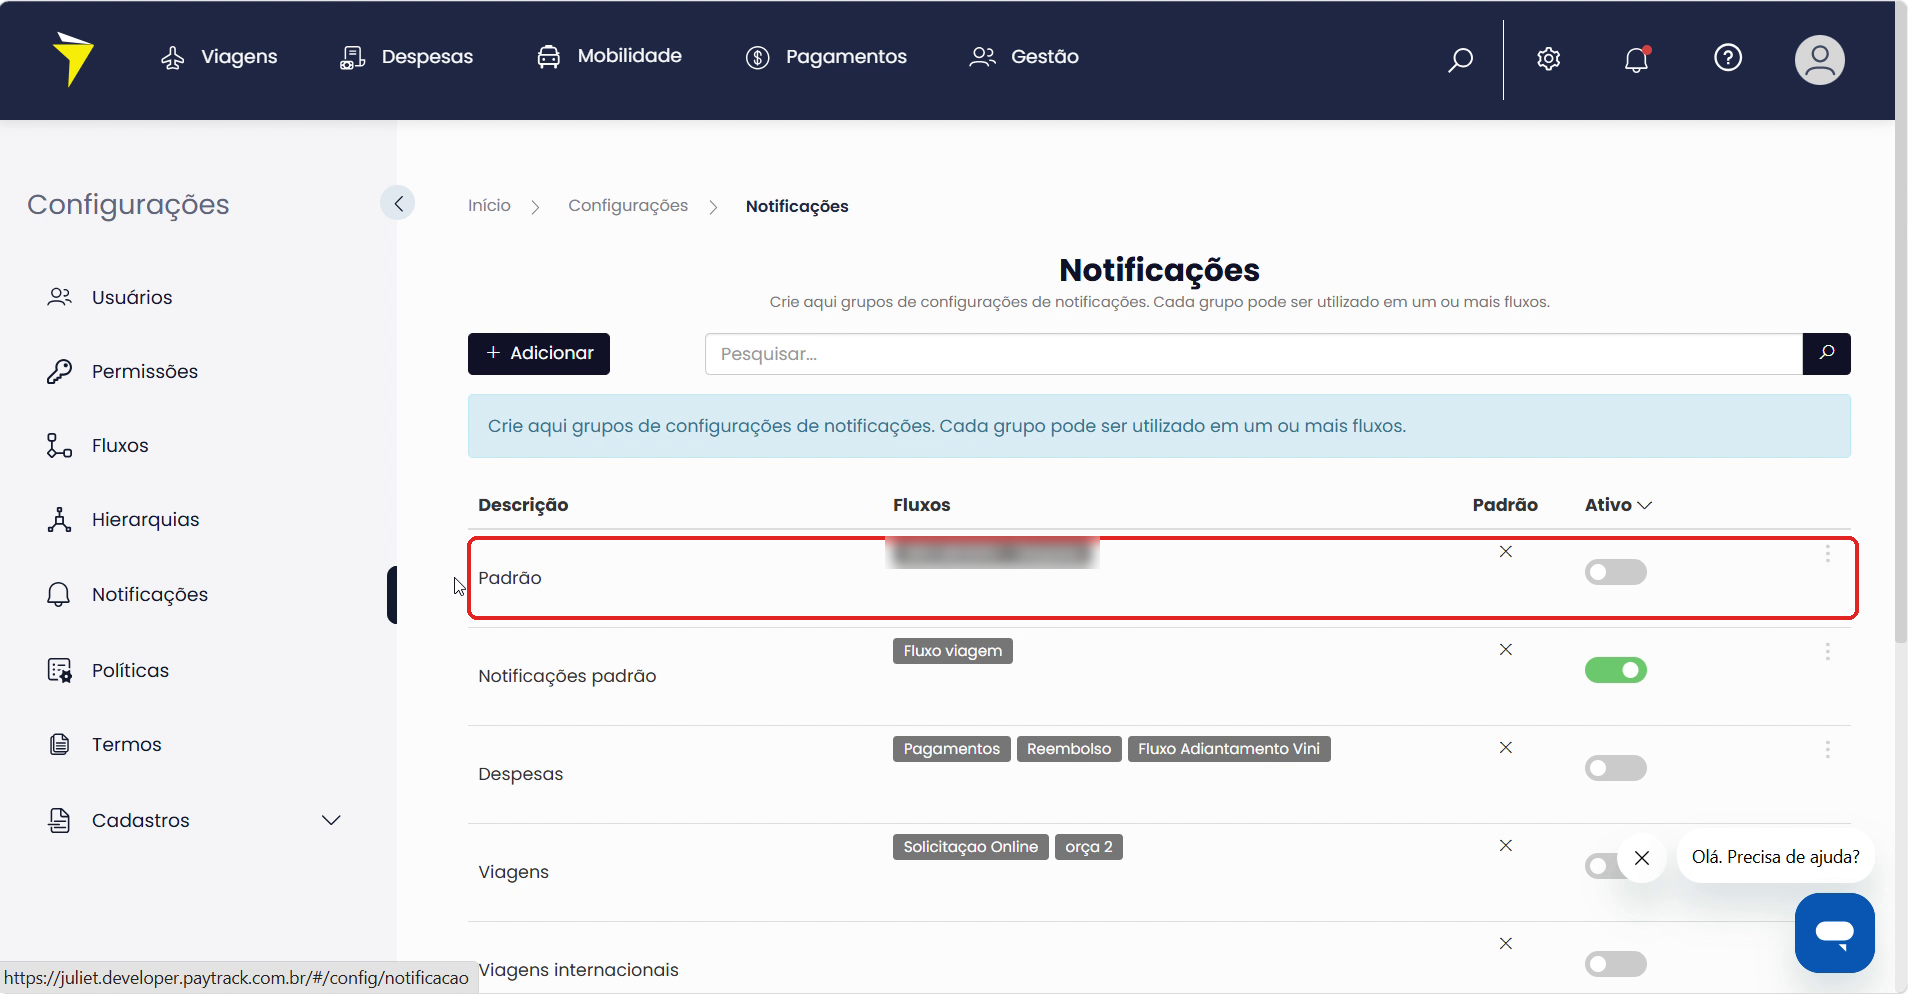Screen dimensions: 1912x994
Task: Click the orça 2 tag
Action: click(1089, 847)
